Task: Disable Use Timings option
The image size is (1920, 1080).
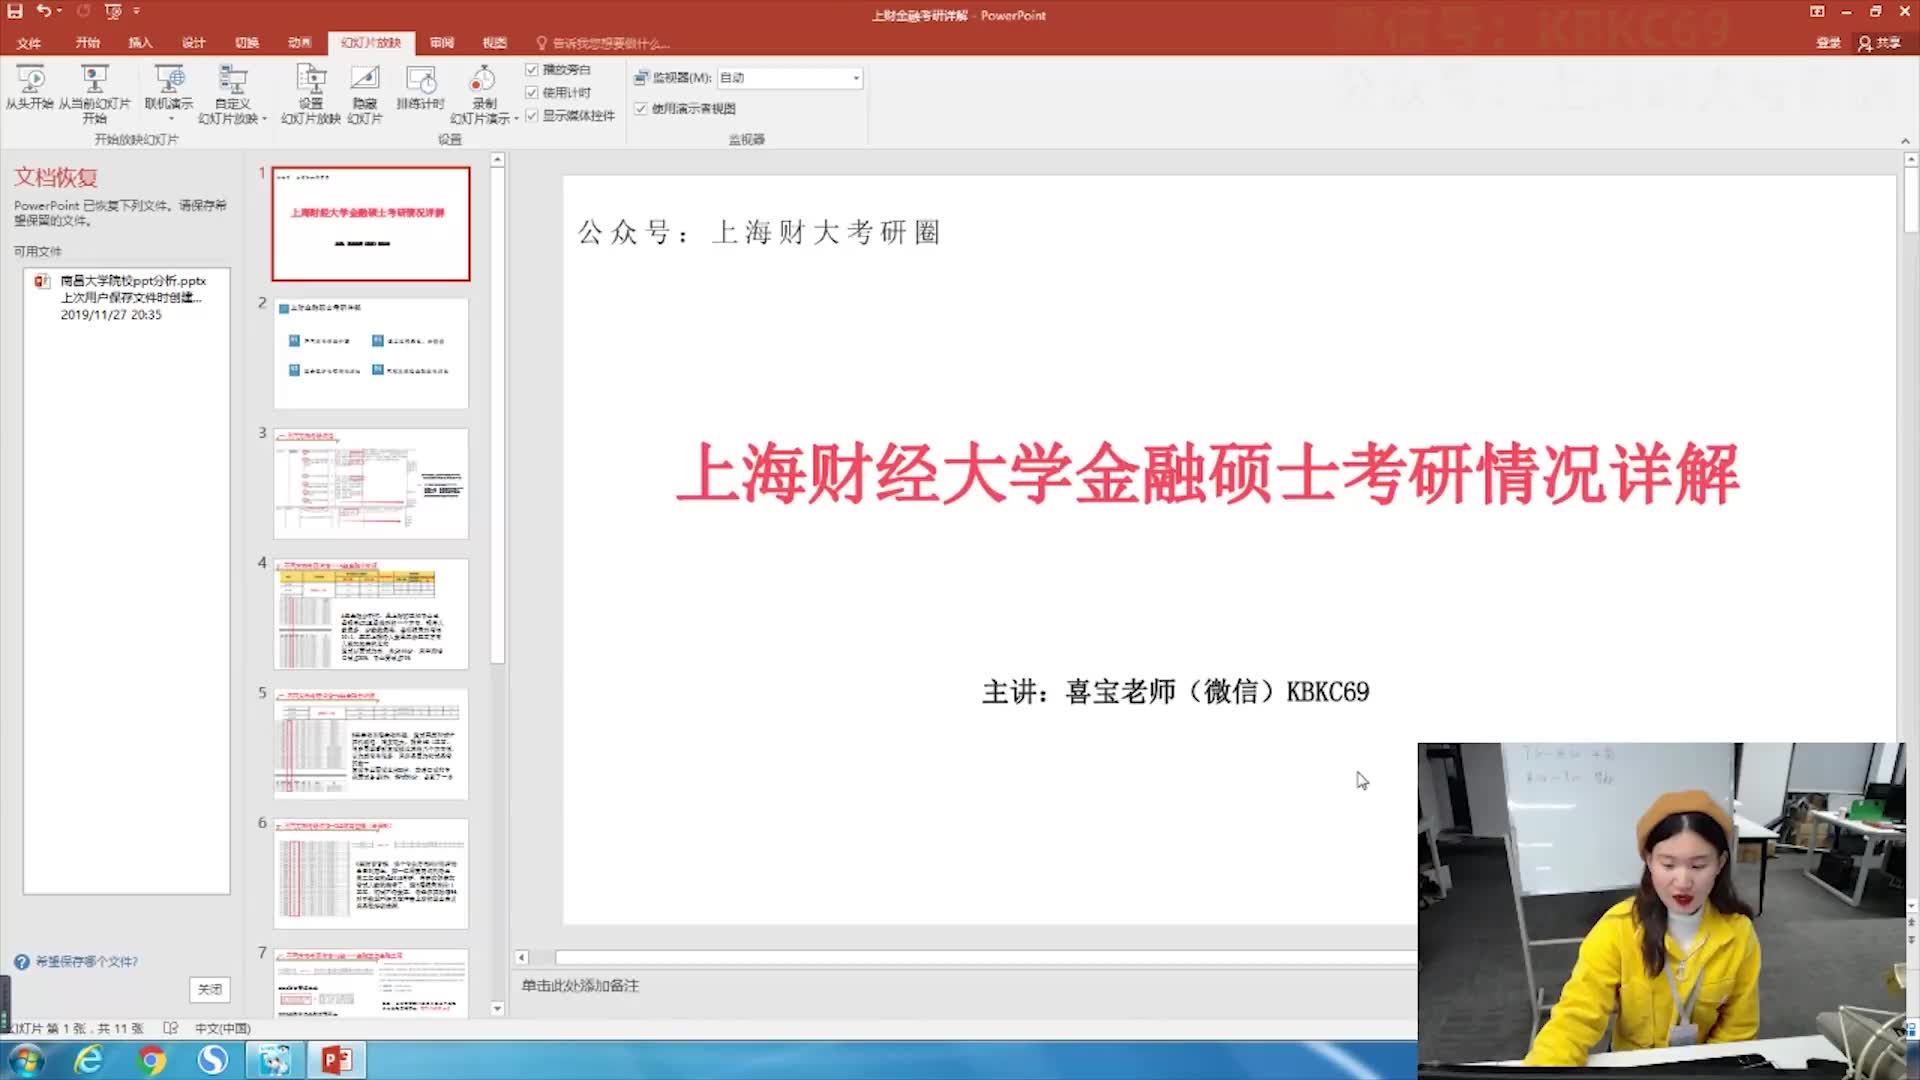Action: coord(532,92)
